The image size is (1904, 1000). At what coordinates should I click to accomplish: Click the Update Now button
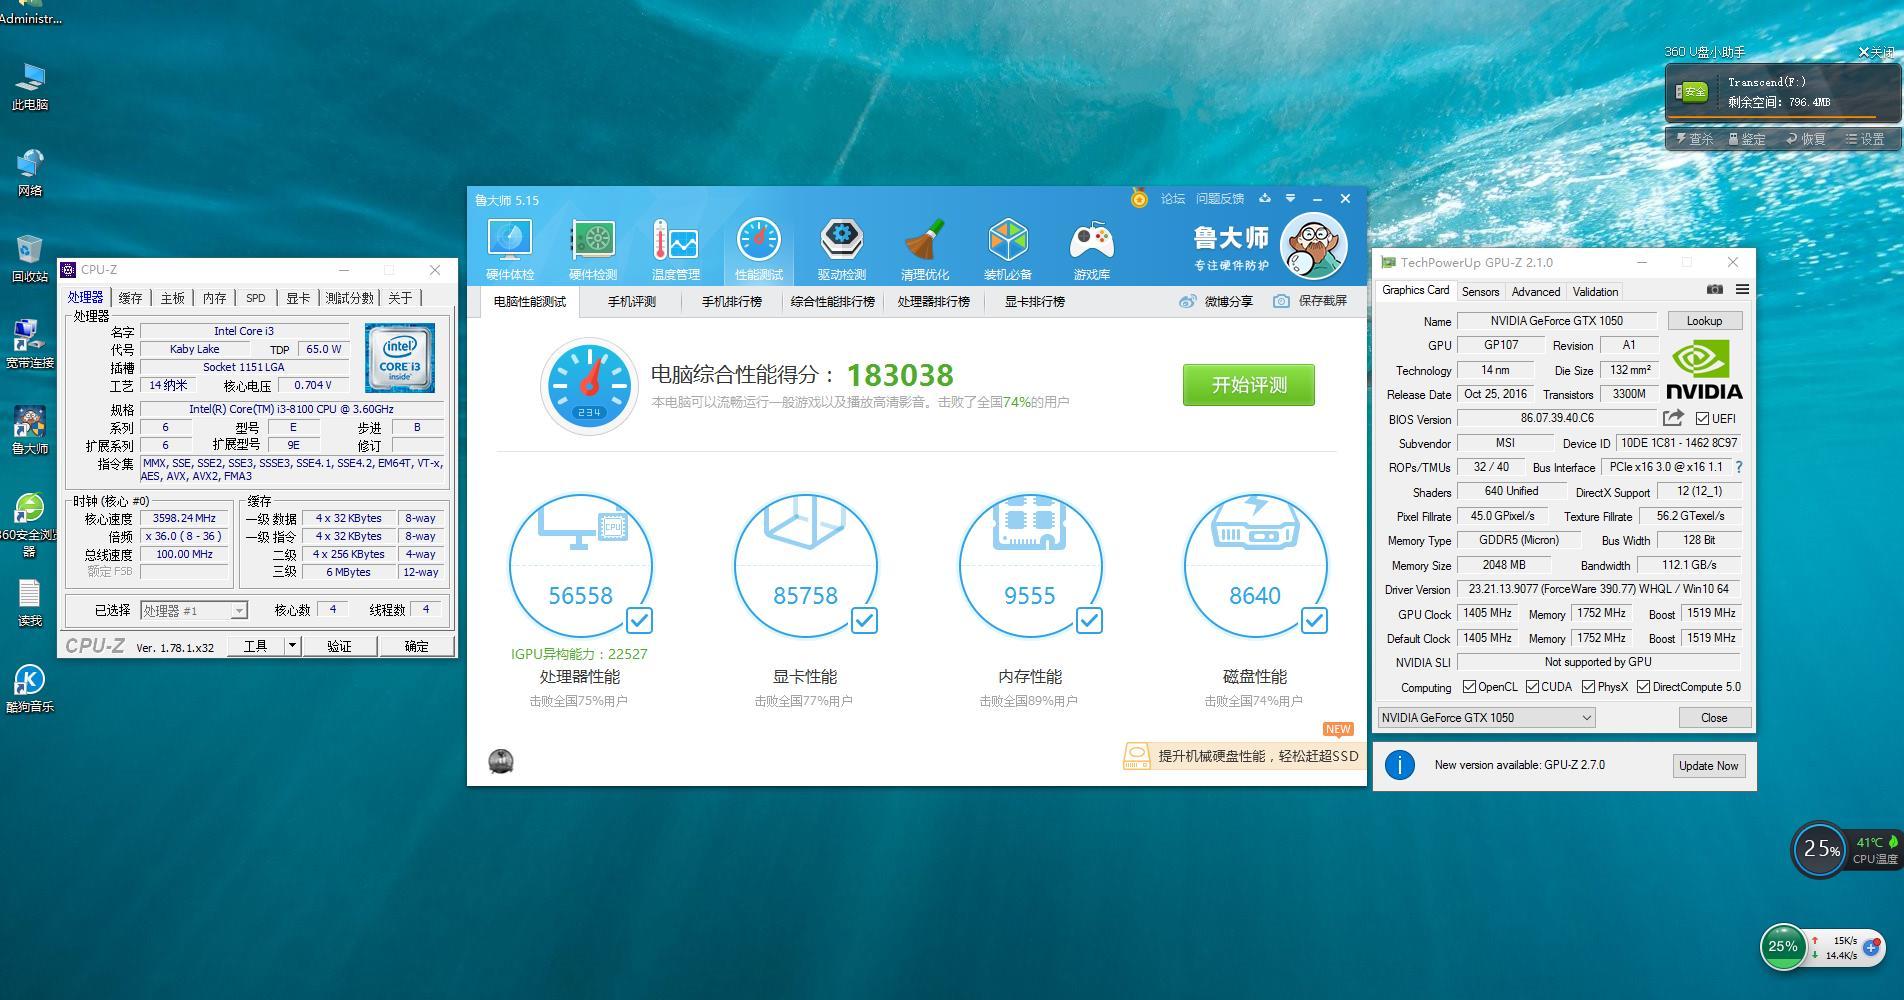[1708, 766]
